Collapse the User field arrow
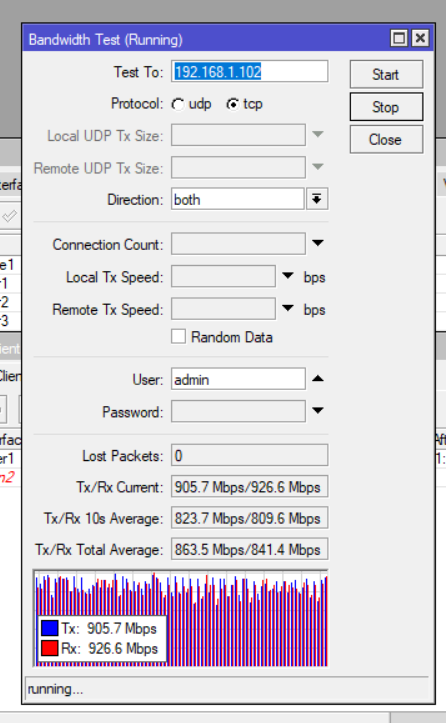The image size is (446, 723). (318, 379)
